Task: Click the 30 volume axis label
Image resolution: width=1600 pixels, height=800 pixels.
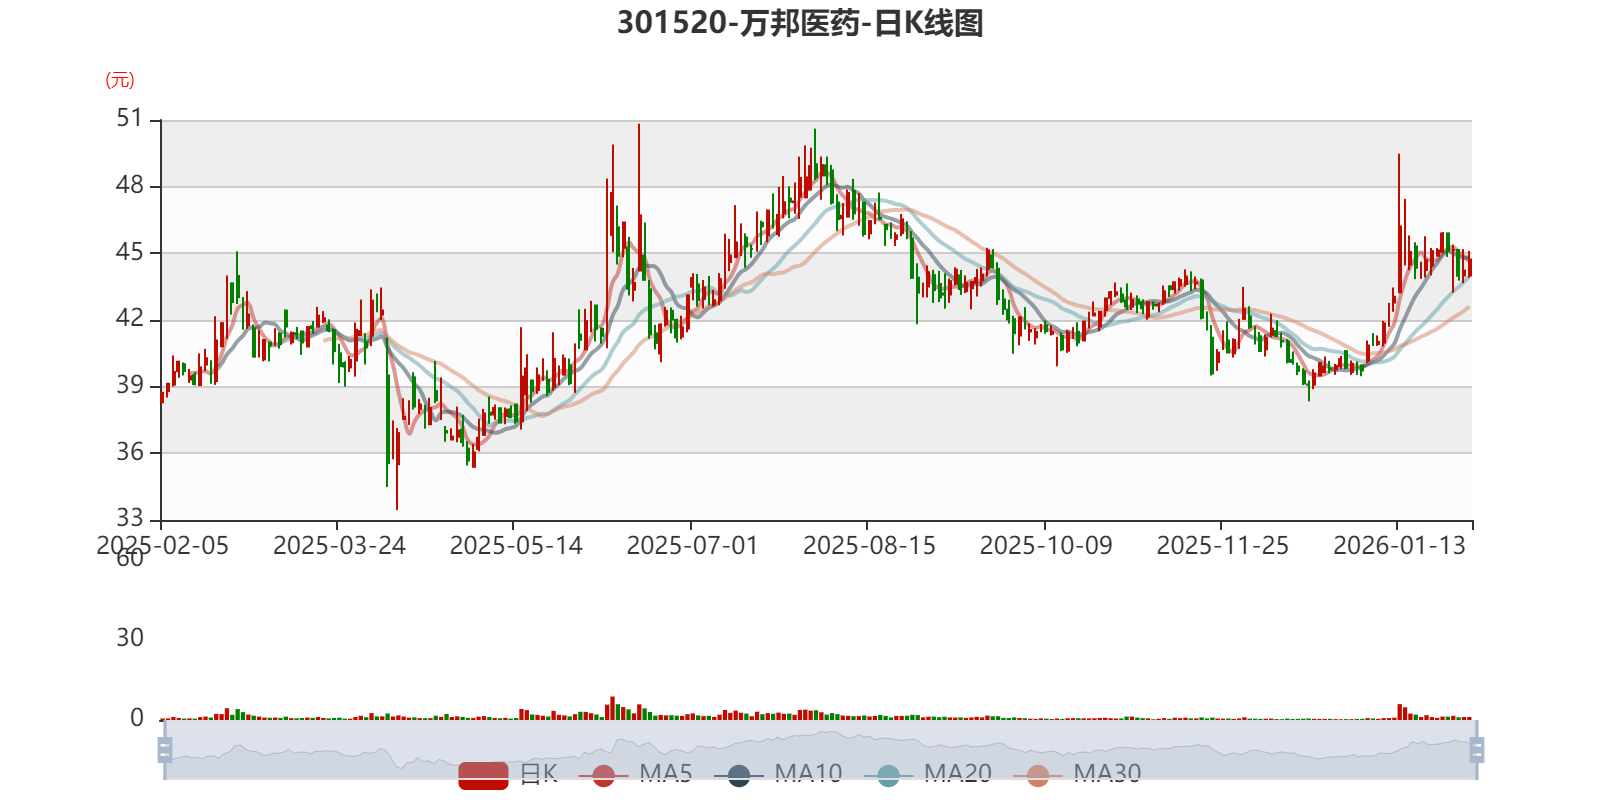Action: click(x=130, y=638)
